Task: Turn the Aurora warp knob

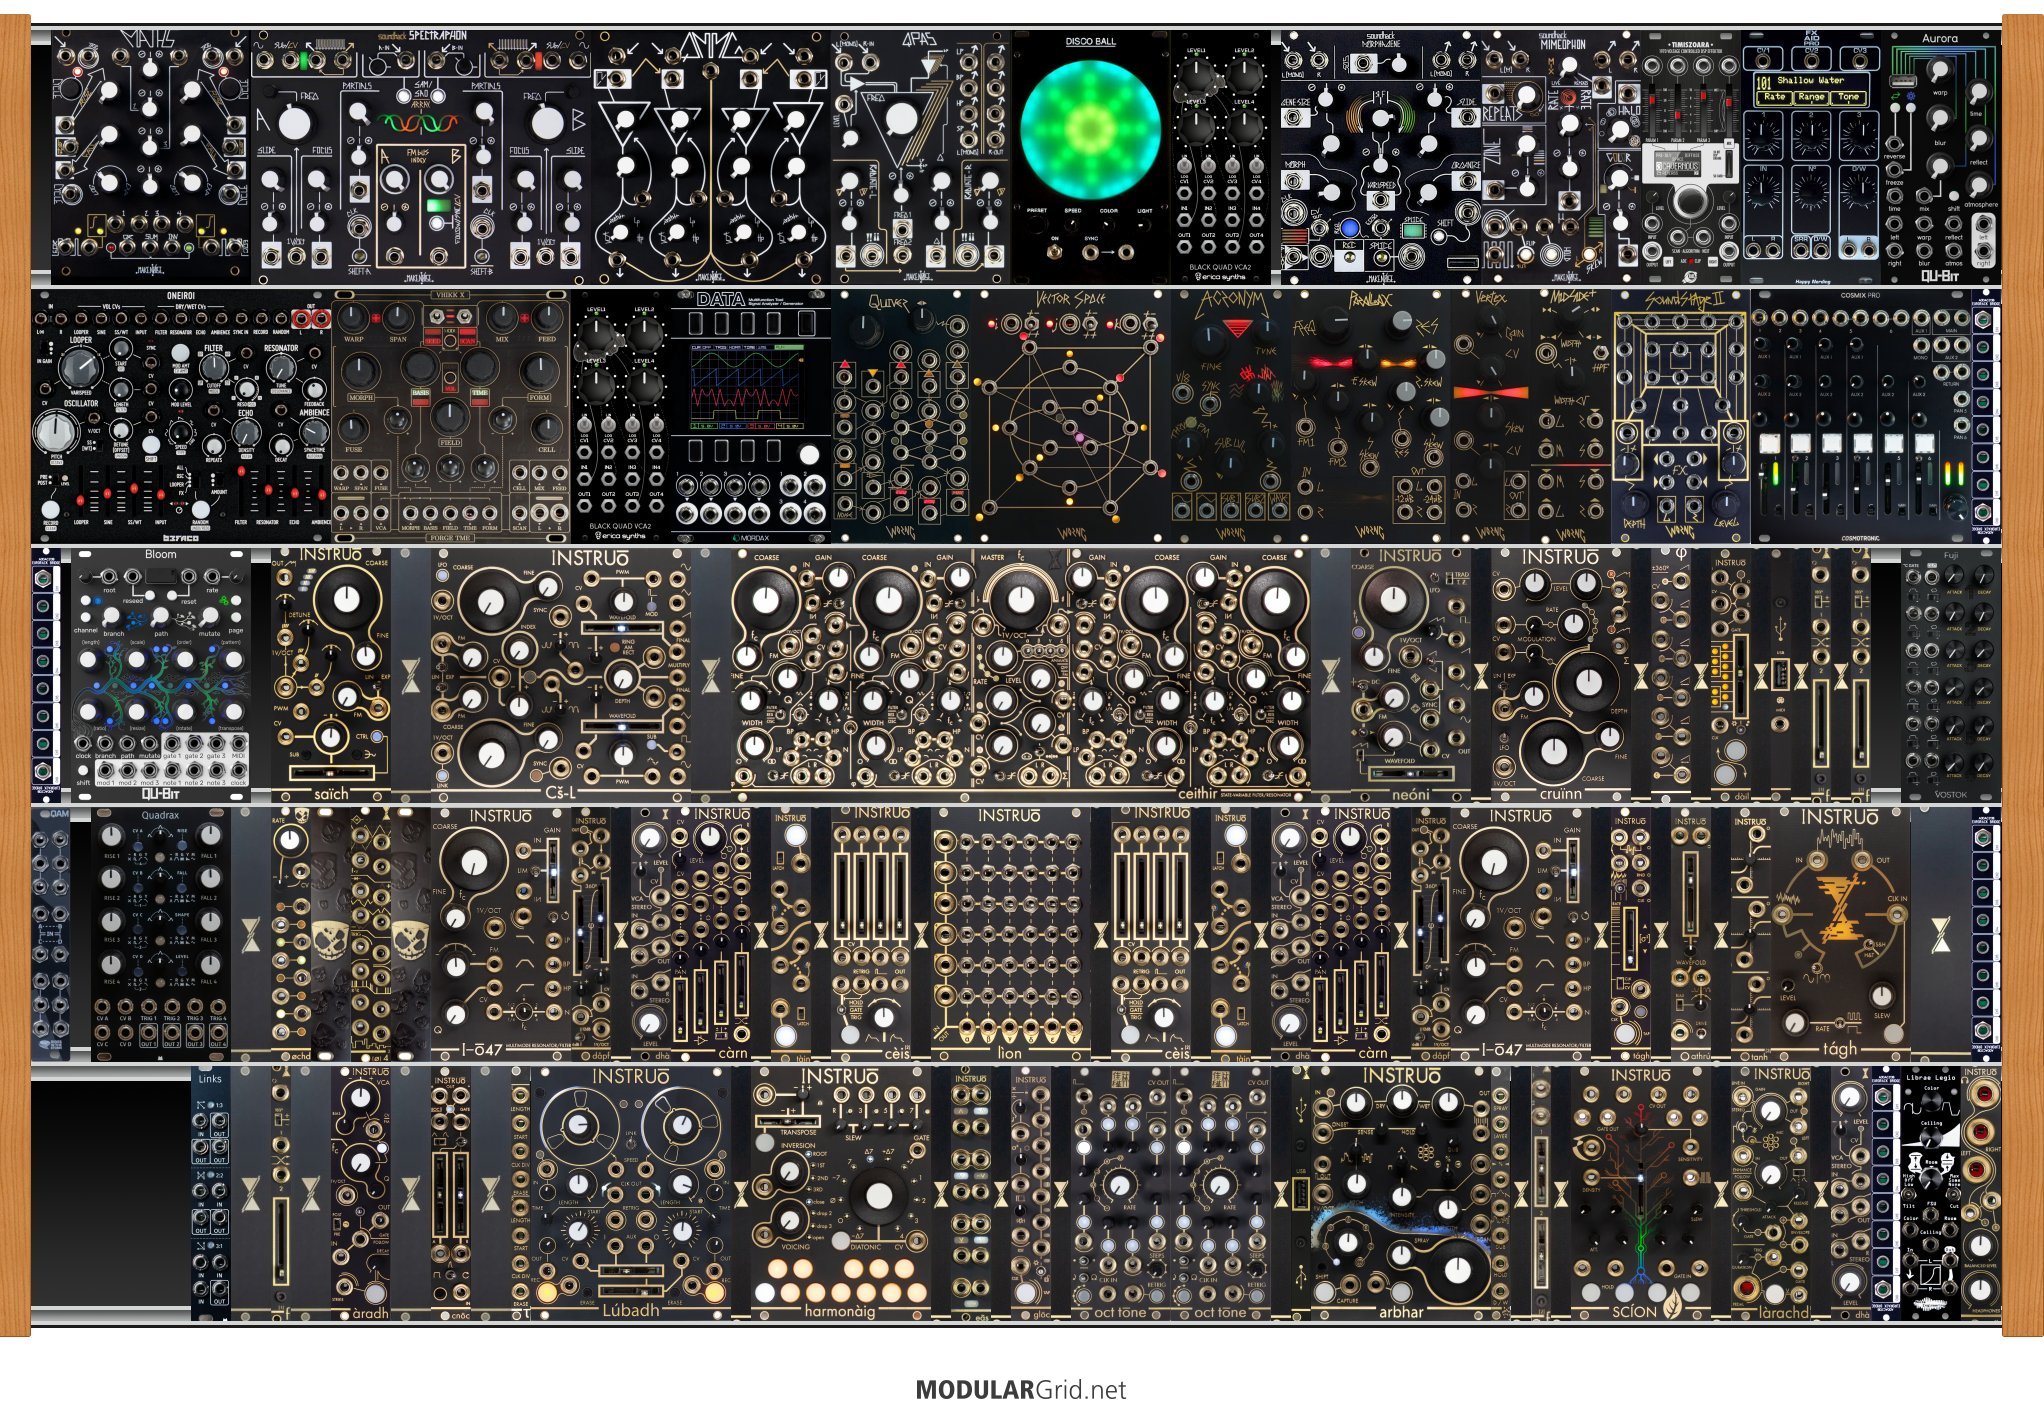Action: (1939, 72)
